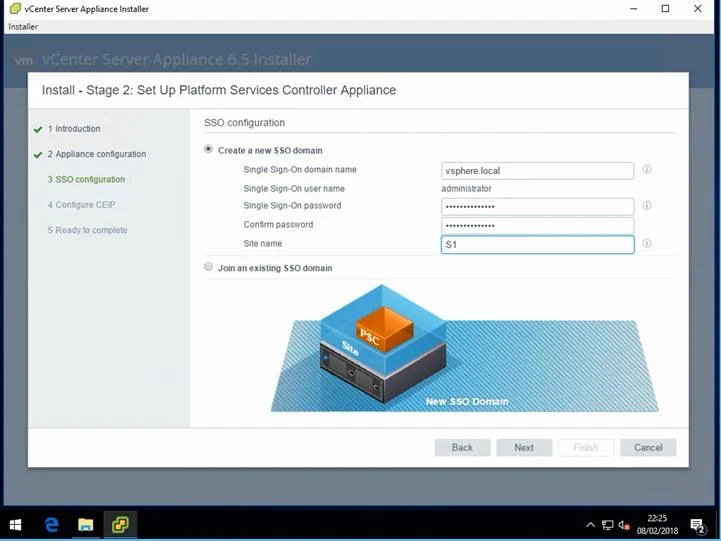Click green checkmark next to Introduction

(38, 130)
